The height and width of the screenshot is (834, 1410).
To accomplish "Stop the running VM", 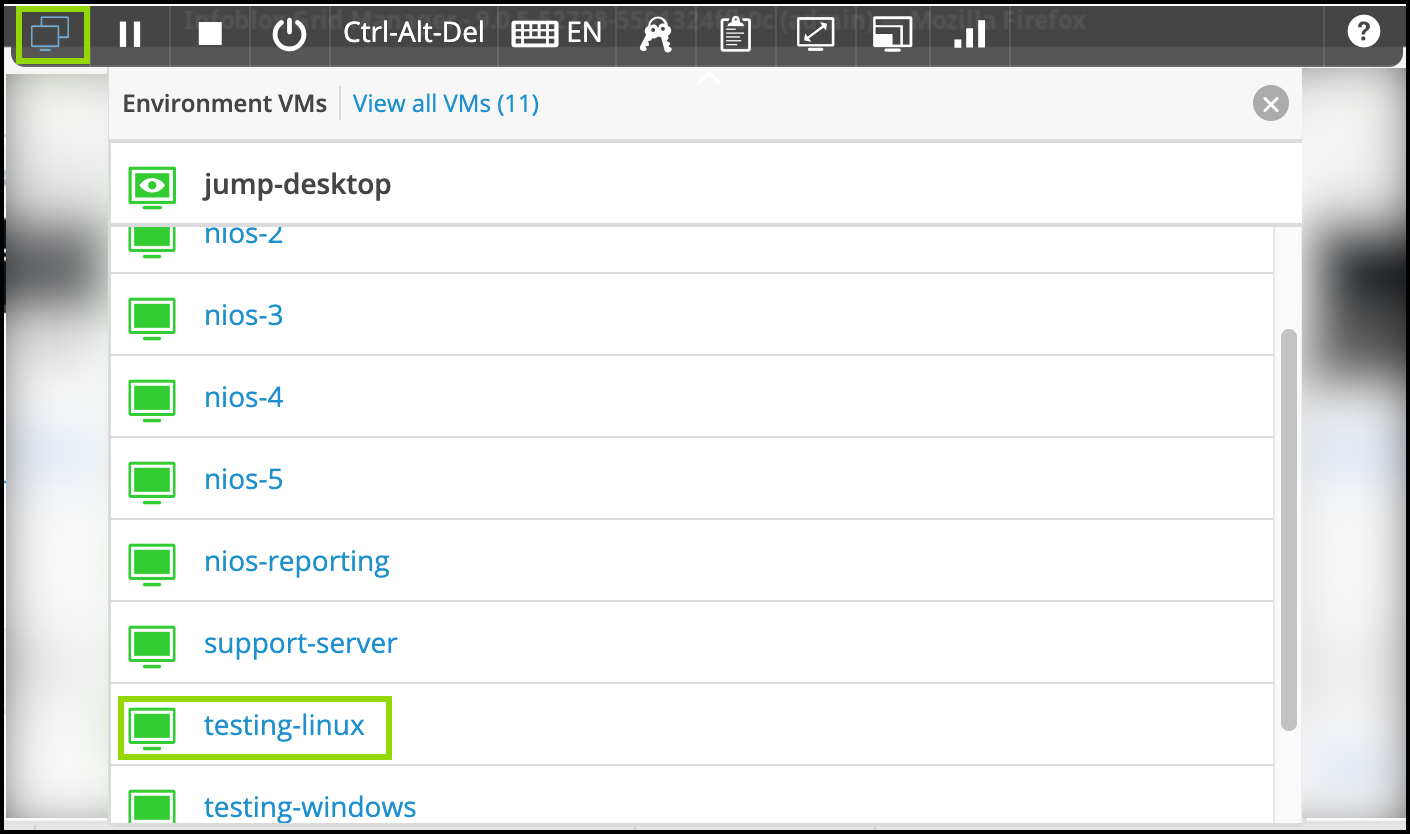I will 210,34.
